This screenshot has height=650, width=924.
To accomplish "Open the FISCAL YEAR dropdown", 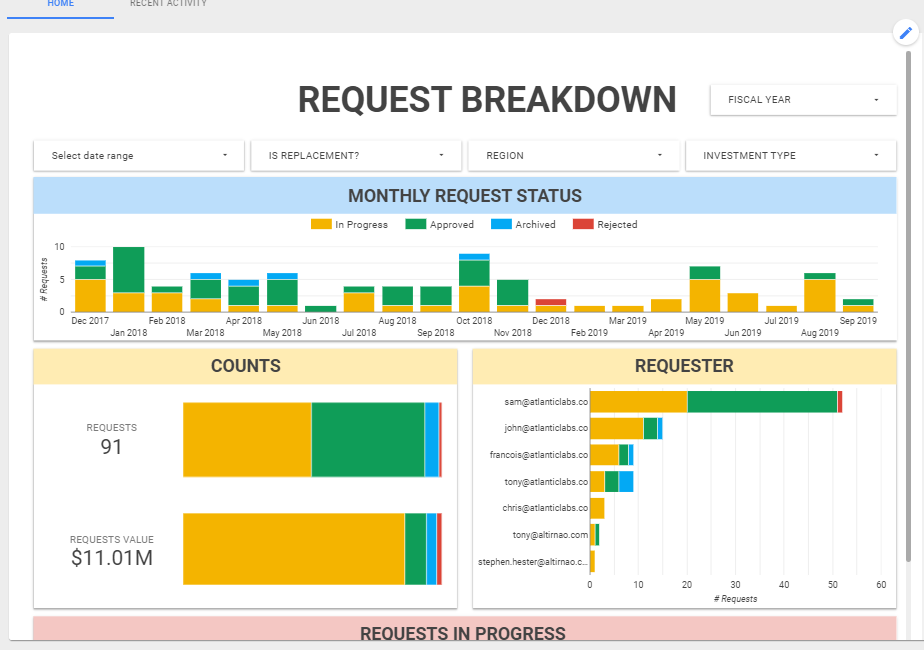I will tap(803, 100).
